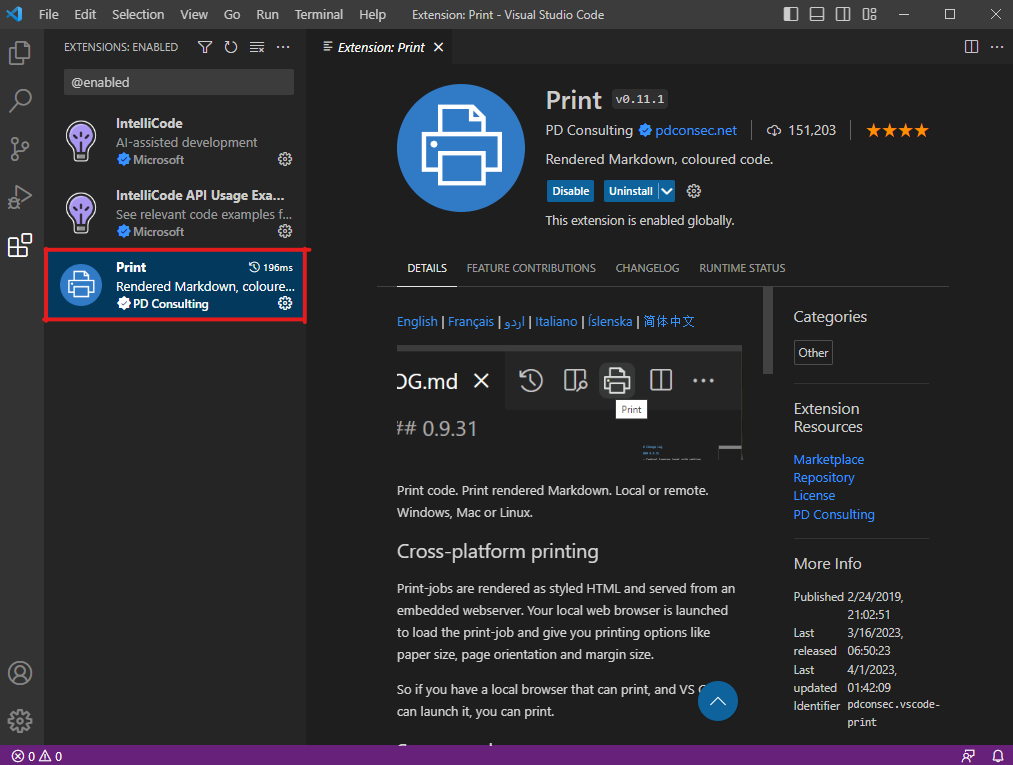Open the extensions views and more actions menu
Screen dimensions: 1013x765
tap(283, 47)
